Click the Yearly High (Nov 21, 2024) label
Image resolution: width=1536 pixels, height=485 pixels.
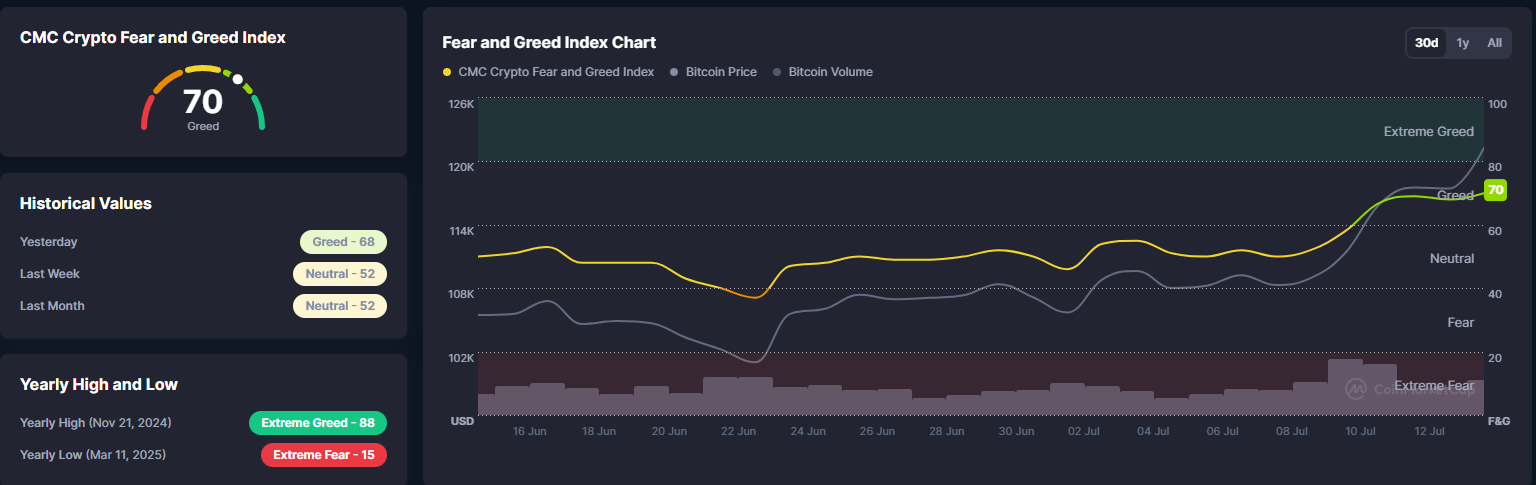tap(96, 423)
